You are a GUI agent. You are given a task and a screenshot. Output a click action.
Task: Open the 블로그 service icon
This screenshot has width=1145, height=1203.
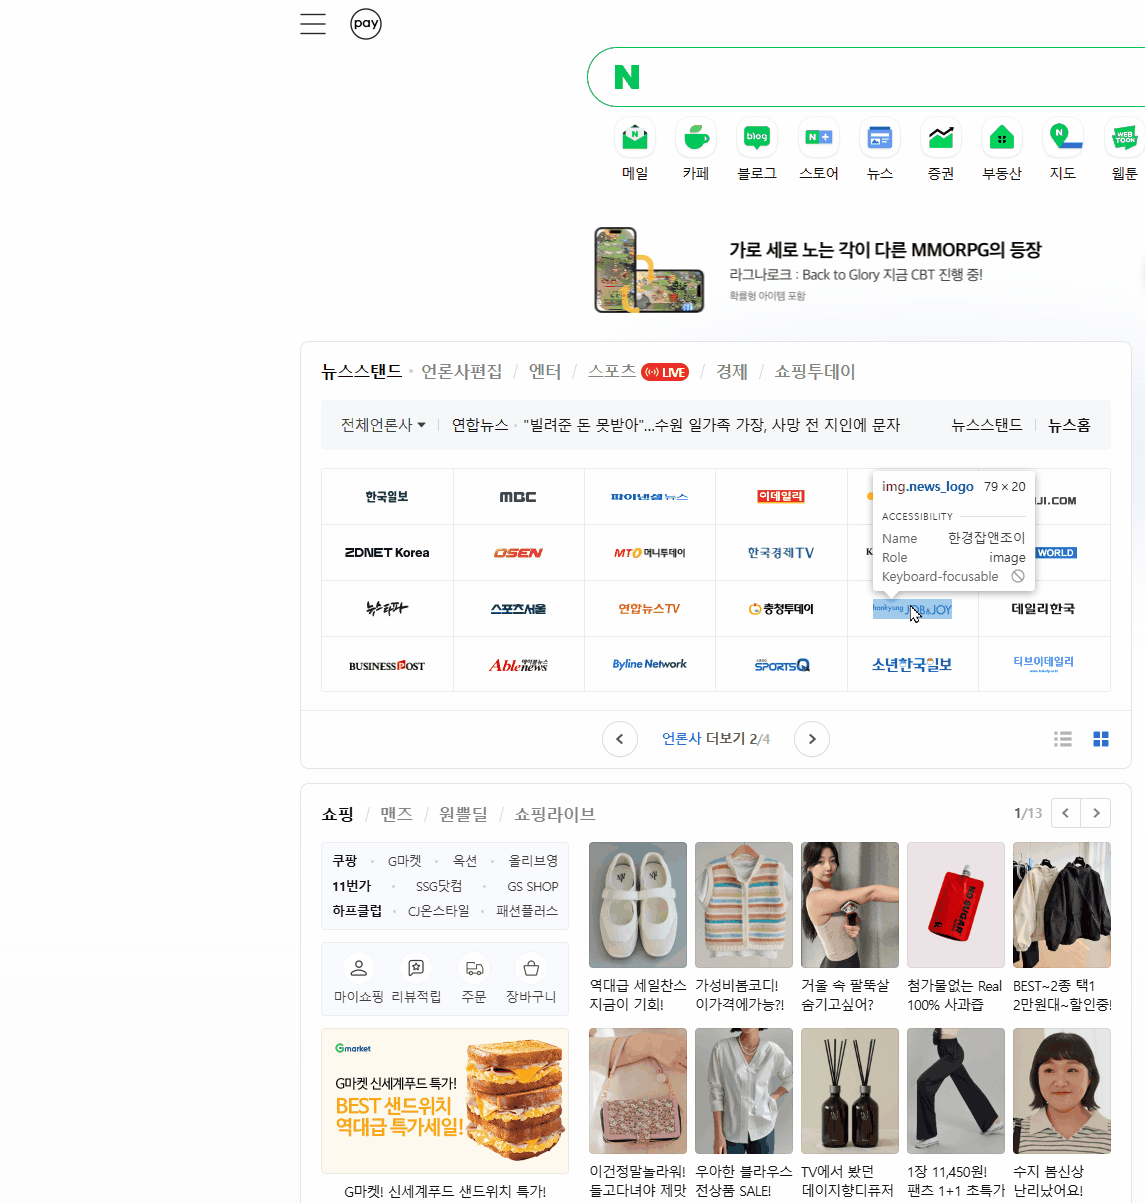click(x=757, y=138)
